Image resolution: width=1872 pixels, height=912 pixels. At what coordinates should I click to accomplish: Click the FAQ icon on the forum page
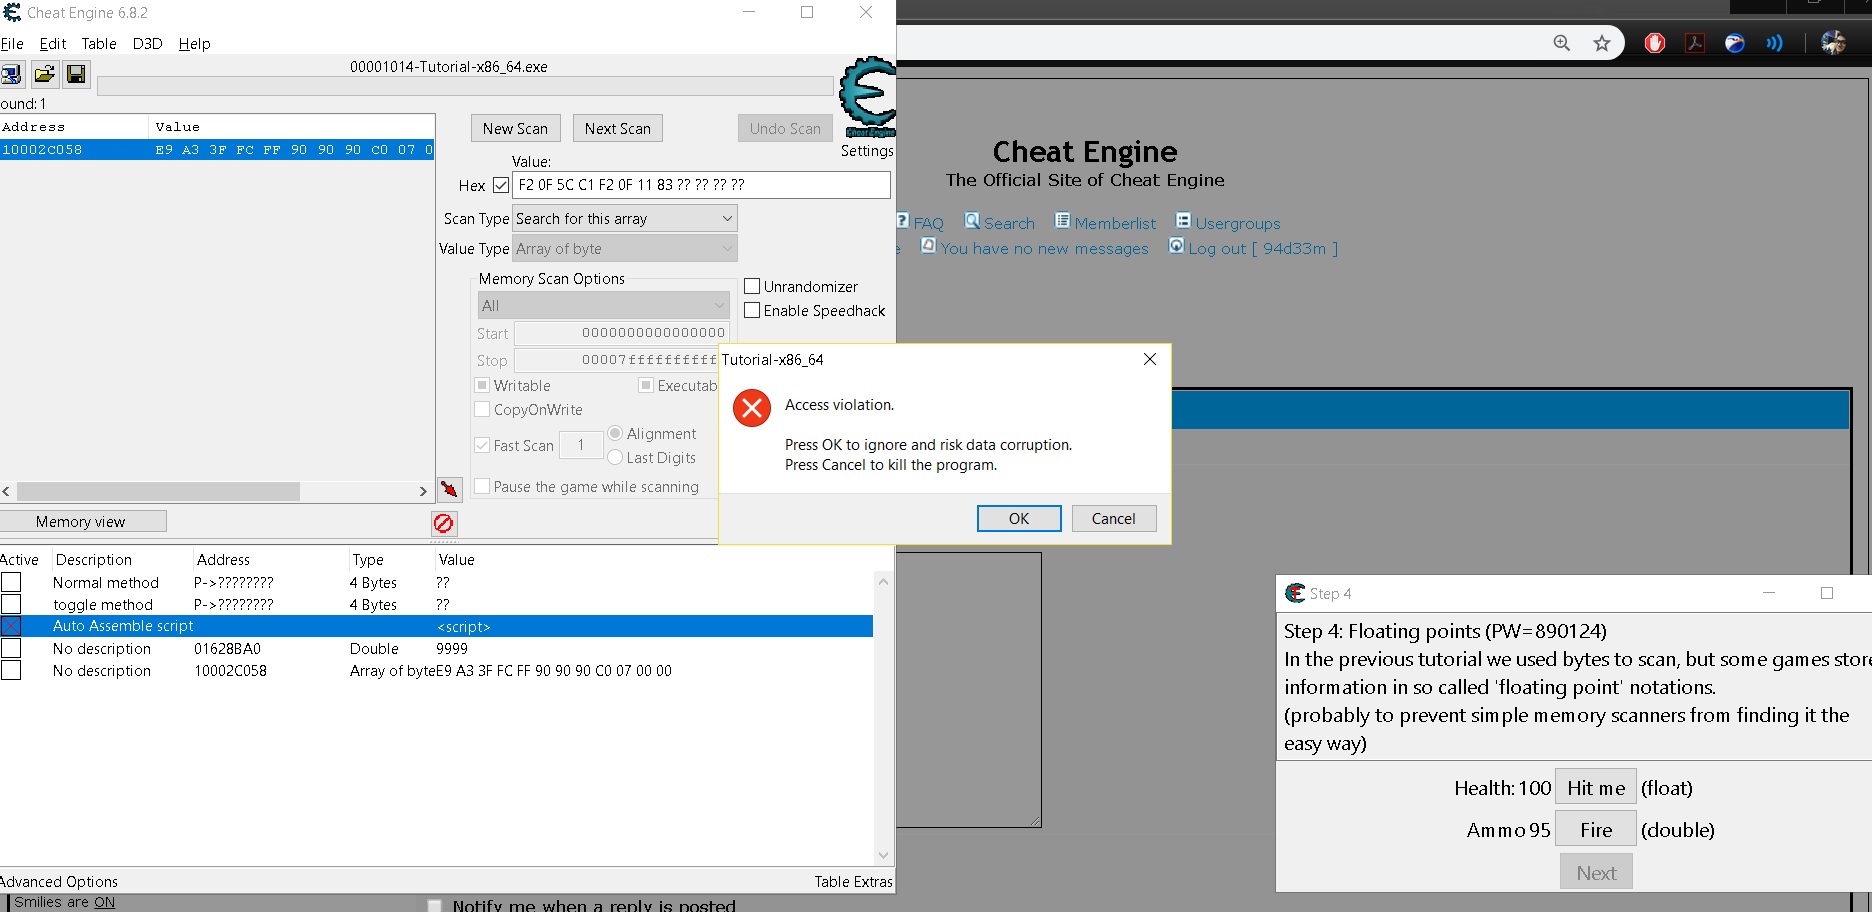coord(902,221)
